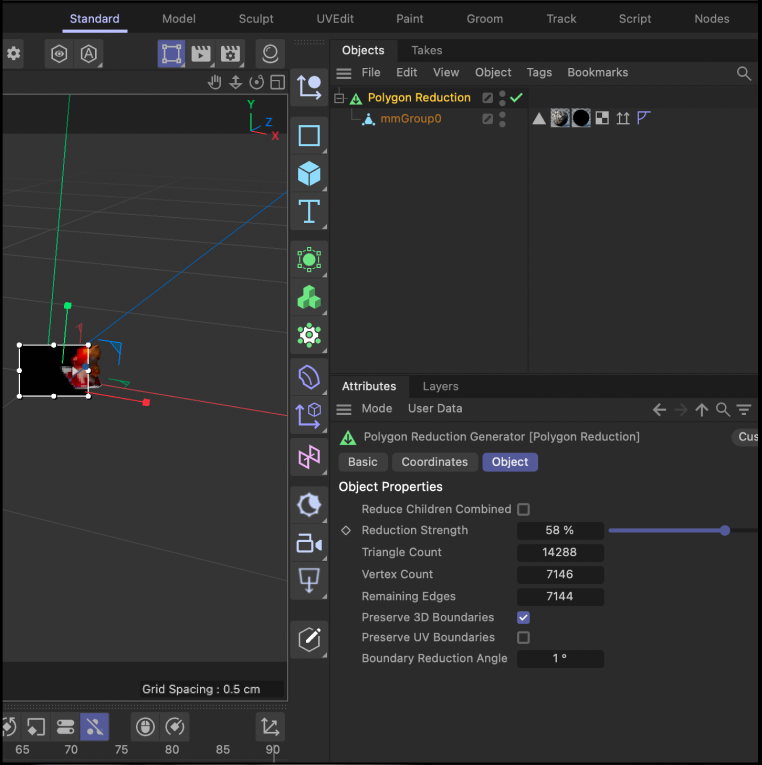Screen dimensions: 762x765
Task: Open the Objects manager hamburger menu
Action: (344, 73)
